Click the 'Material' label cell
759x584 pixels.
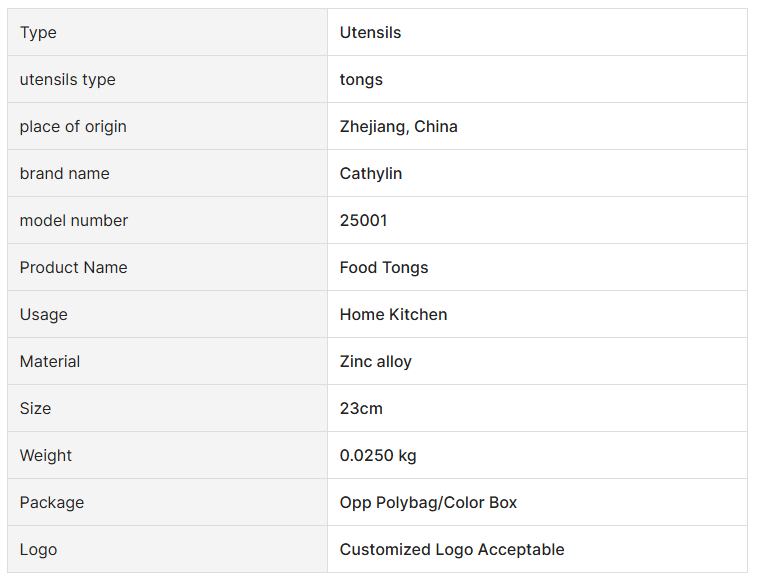pyautogui.click(x=50, y=362)
